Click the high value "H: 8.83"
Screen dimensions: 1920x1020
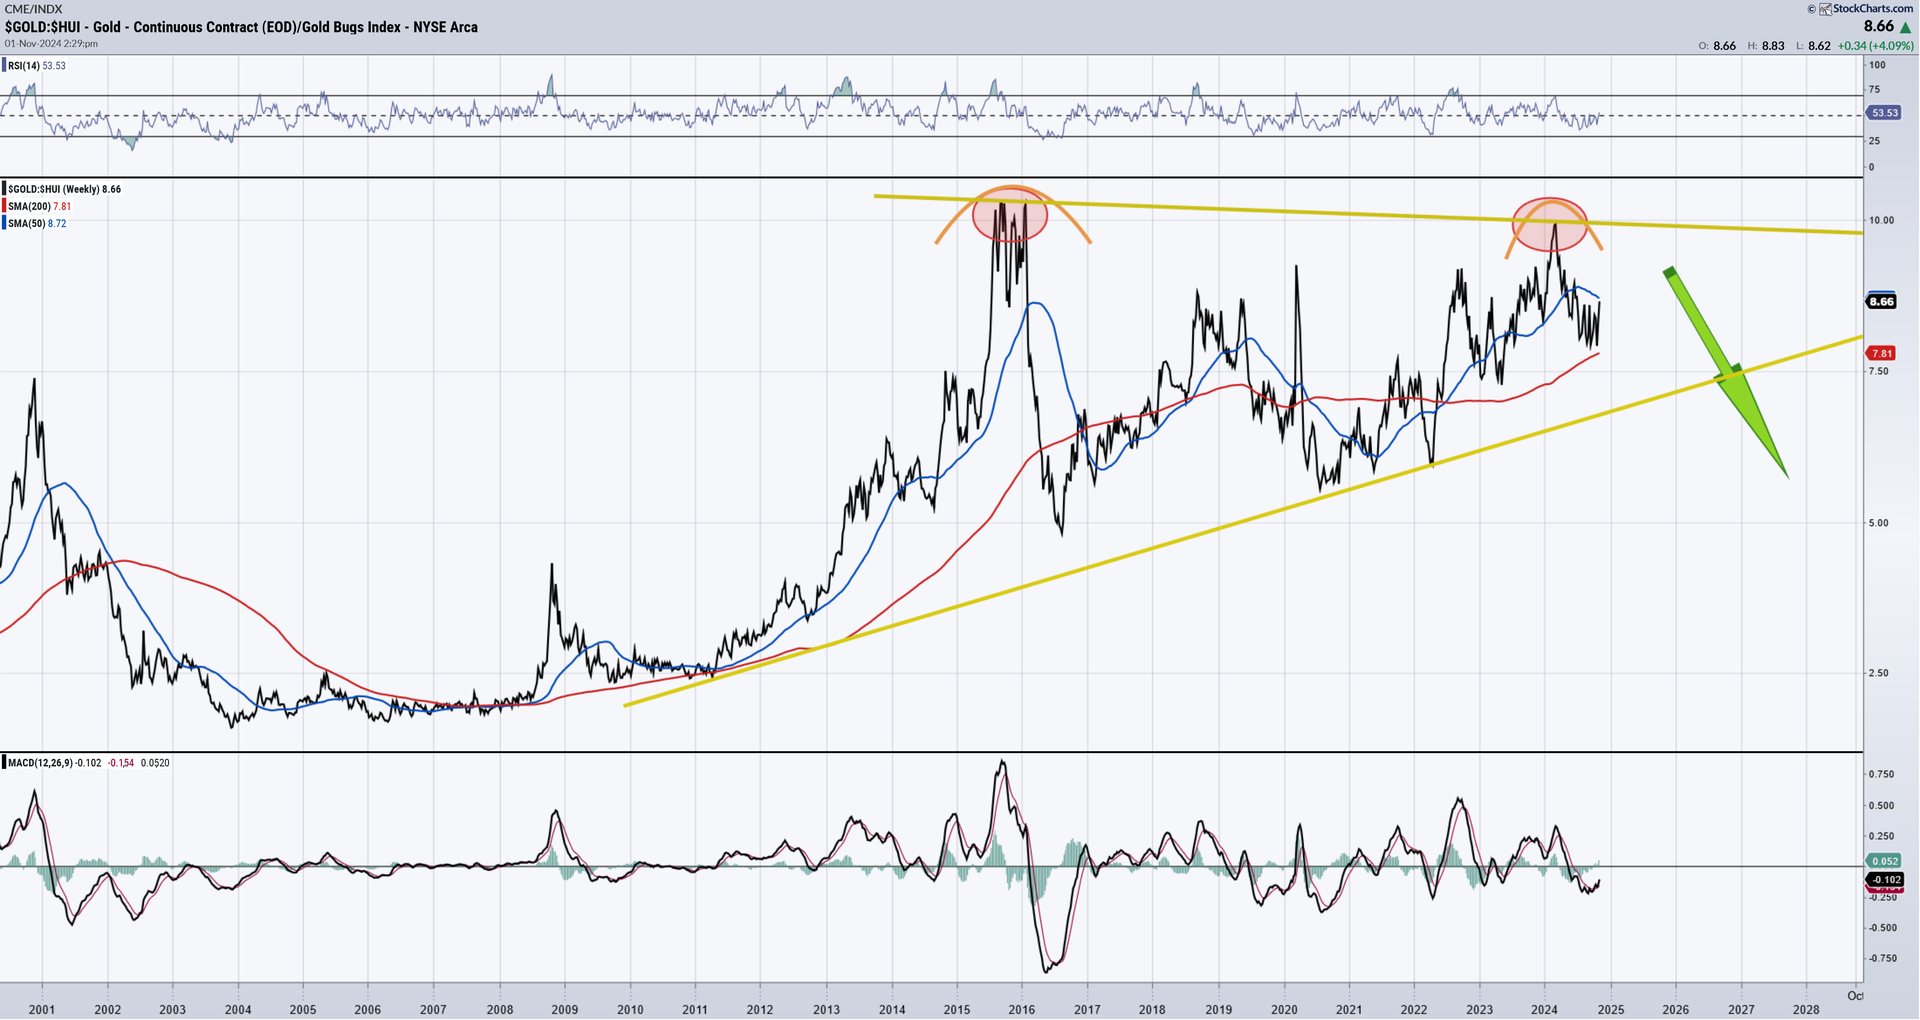point(1766,46)
